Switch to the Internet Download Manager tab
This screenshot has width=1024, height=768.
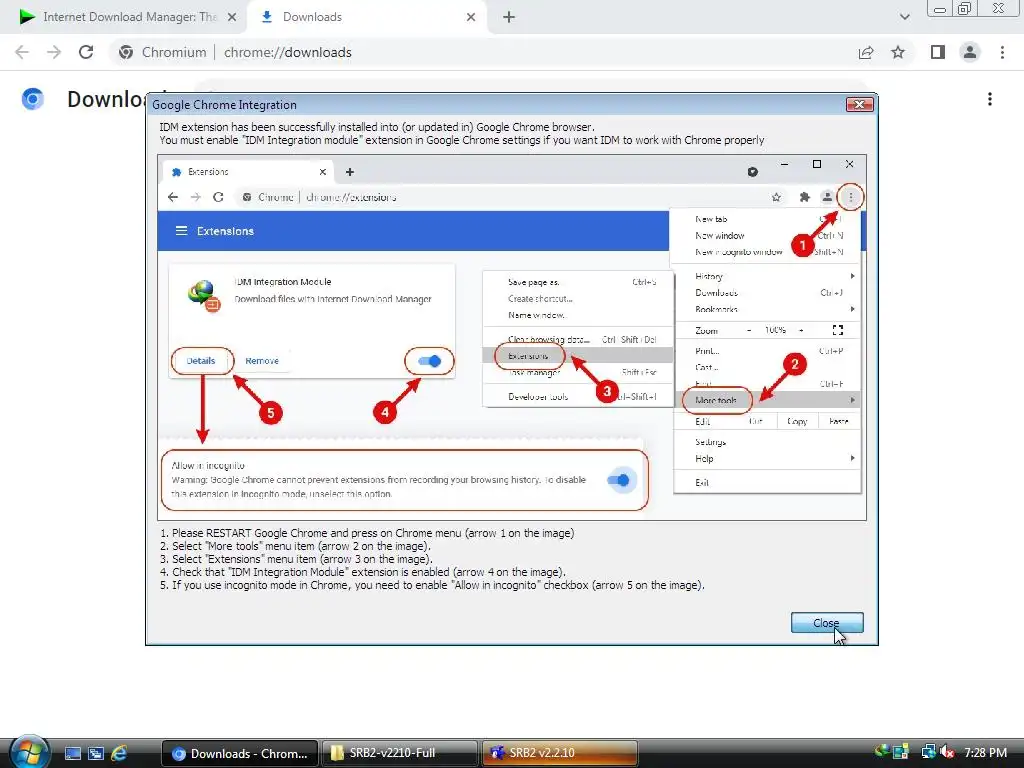[x=124, y=17]
